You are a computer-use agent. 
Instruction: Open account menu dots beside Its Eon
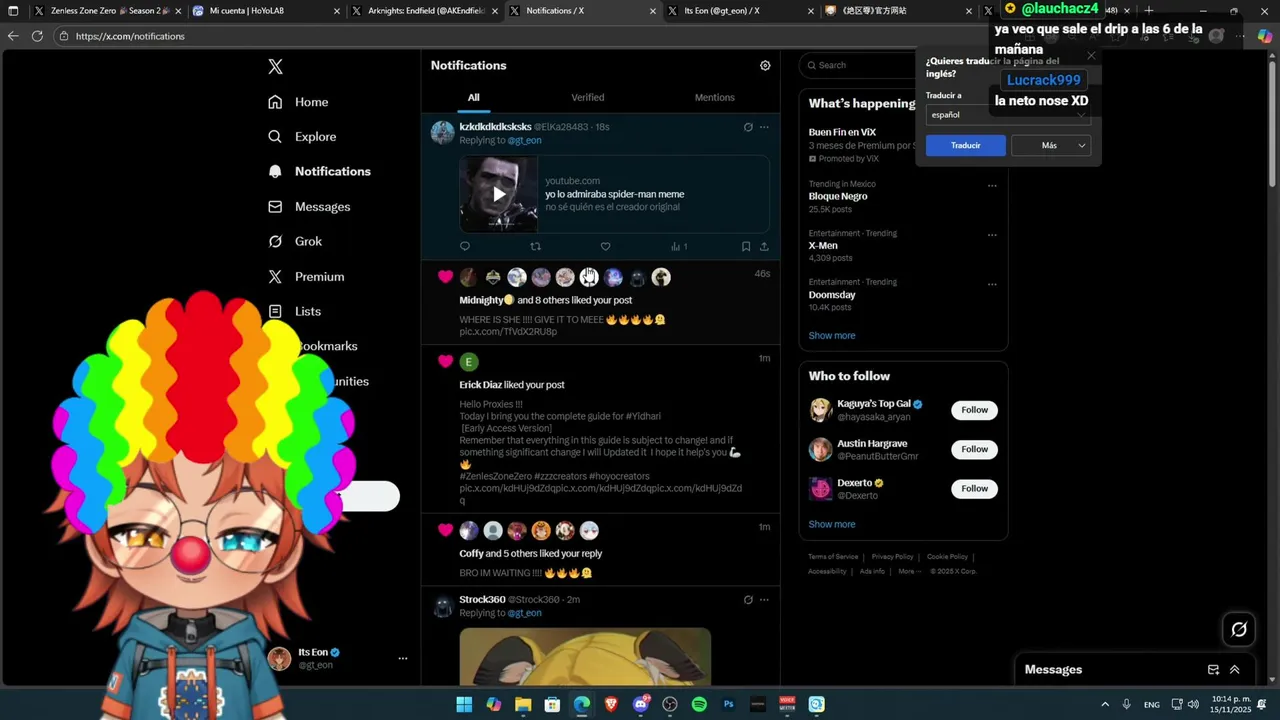click(403, 658)
